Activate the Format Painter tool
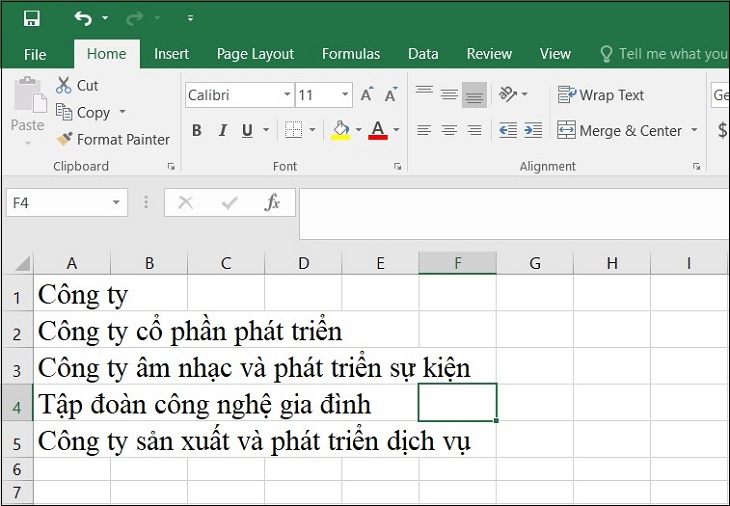This screenshot has width=730, height=506. point(113,139)
